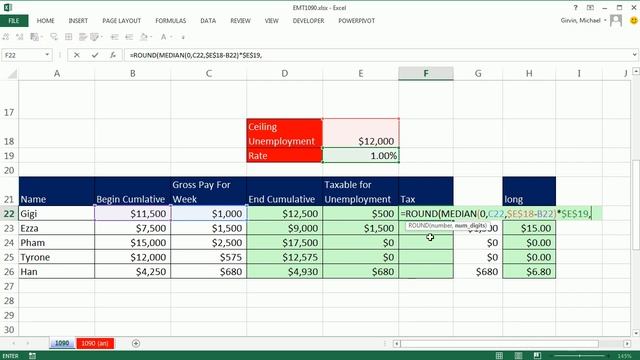This screenshot has width=640, height=360.
Task: Select the 1090 sheet tab
Action: coord(62,343)
